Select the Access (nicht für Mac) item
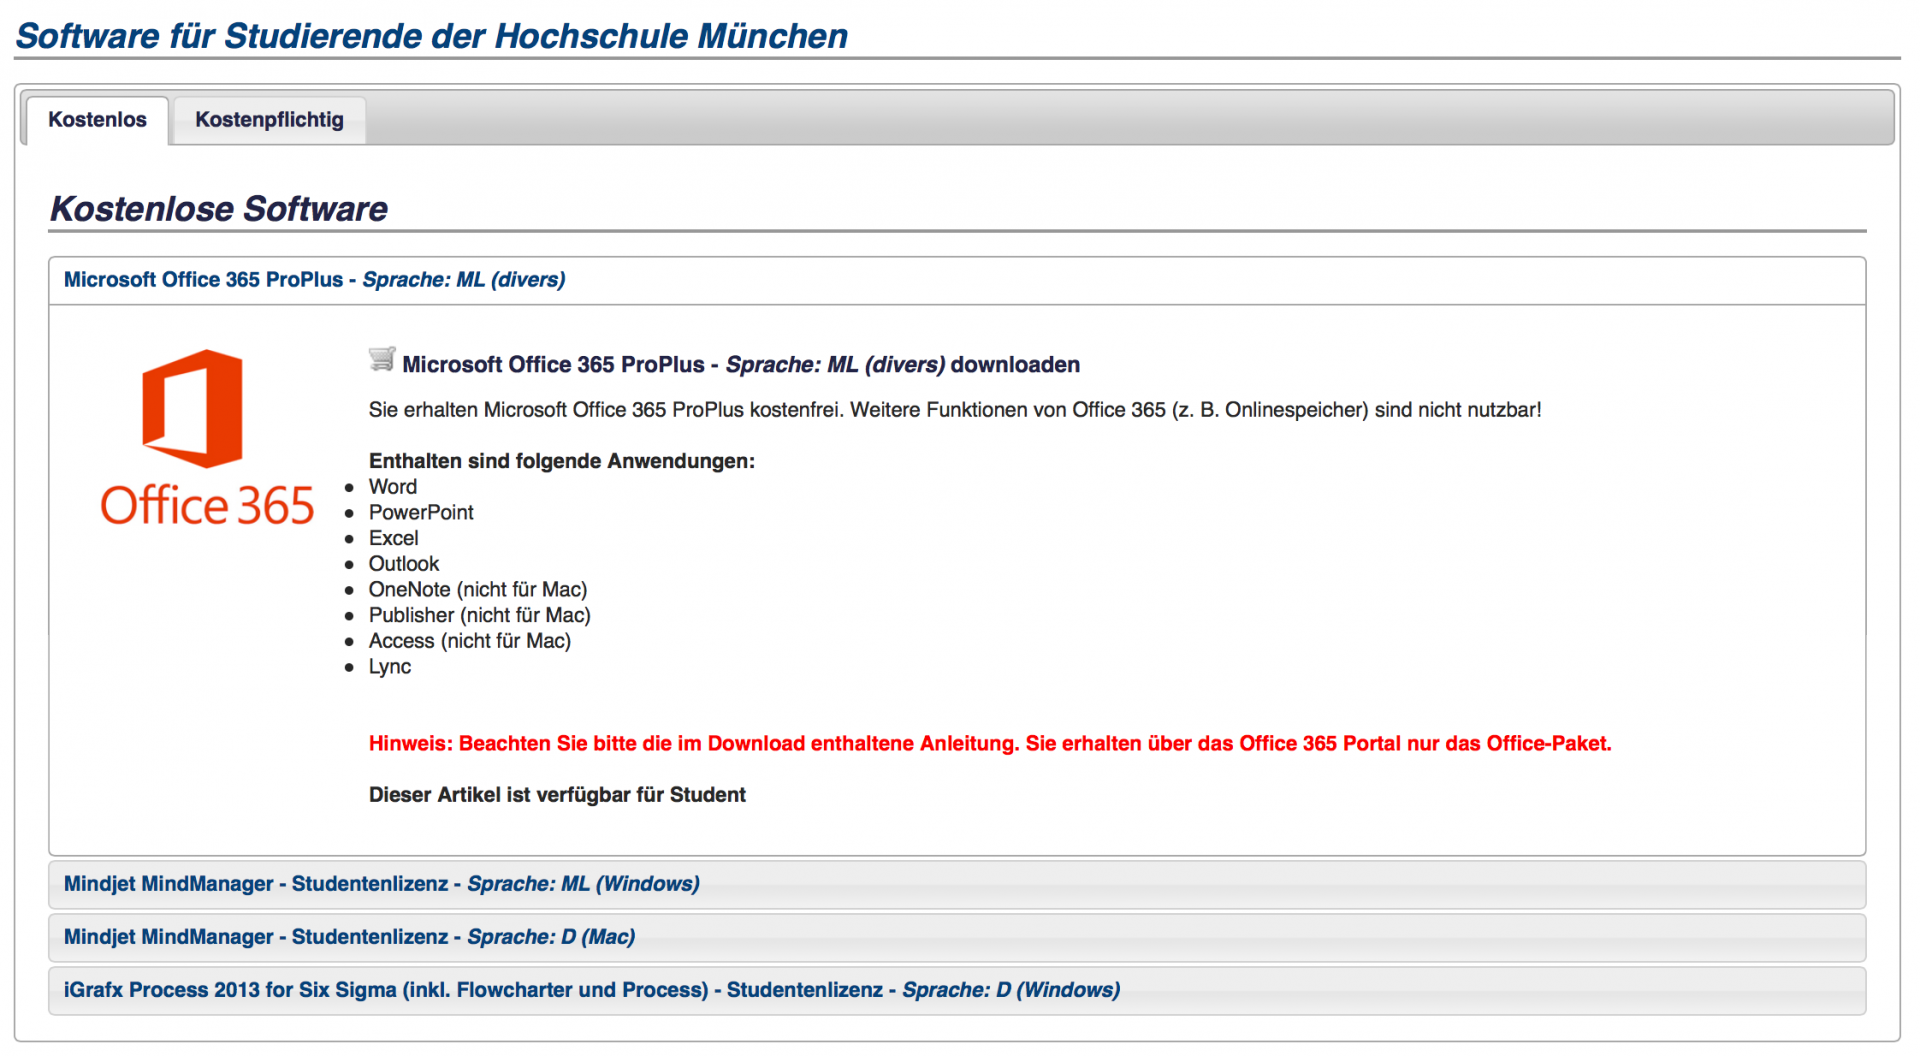The height and width of the screenshot is (1056, 1920). click(470, 641)
